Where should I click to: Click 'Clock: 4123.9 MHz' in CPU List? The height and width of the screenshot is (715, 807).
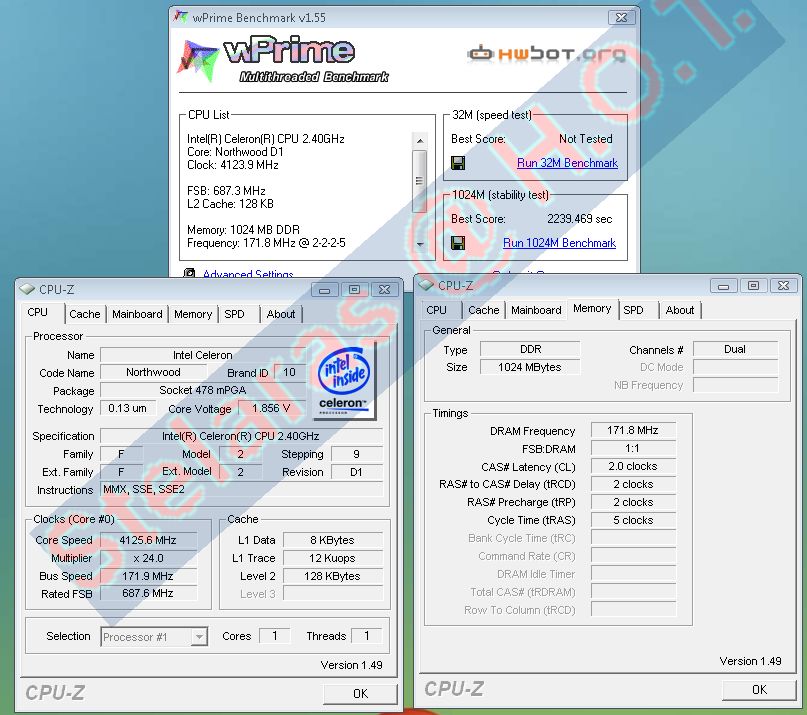click(x=233, y=165)
